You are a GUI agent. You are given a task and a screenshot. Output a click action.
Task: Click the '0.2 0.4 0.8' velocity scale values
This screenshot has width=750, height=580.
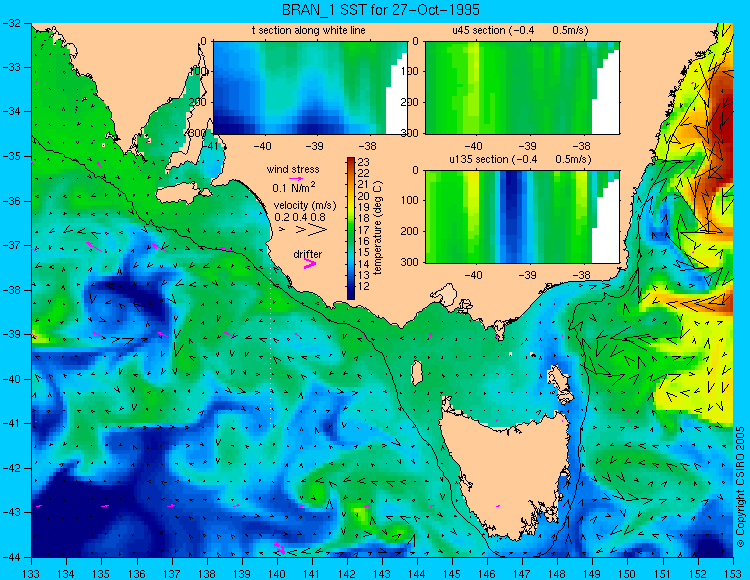(300, 217)
